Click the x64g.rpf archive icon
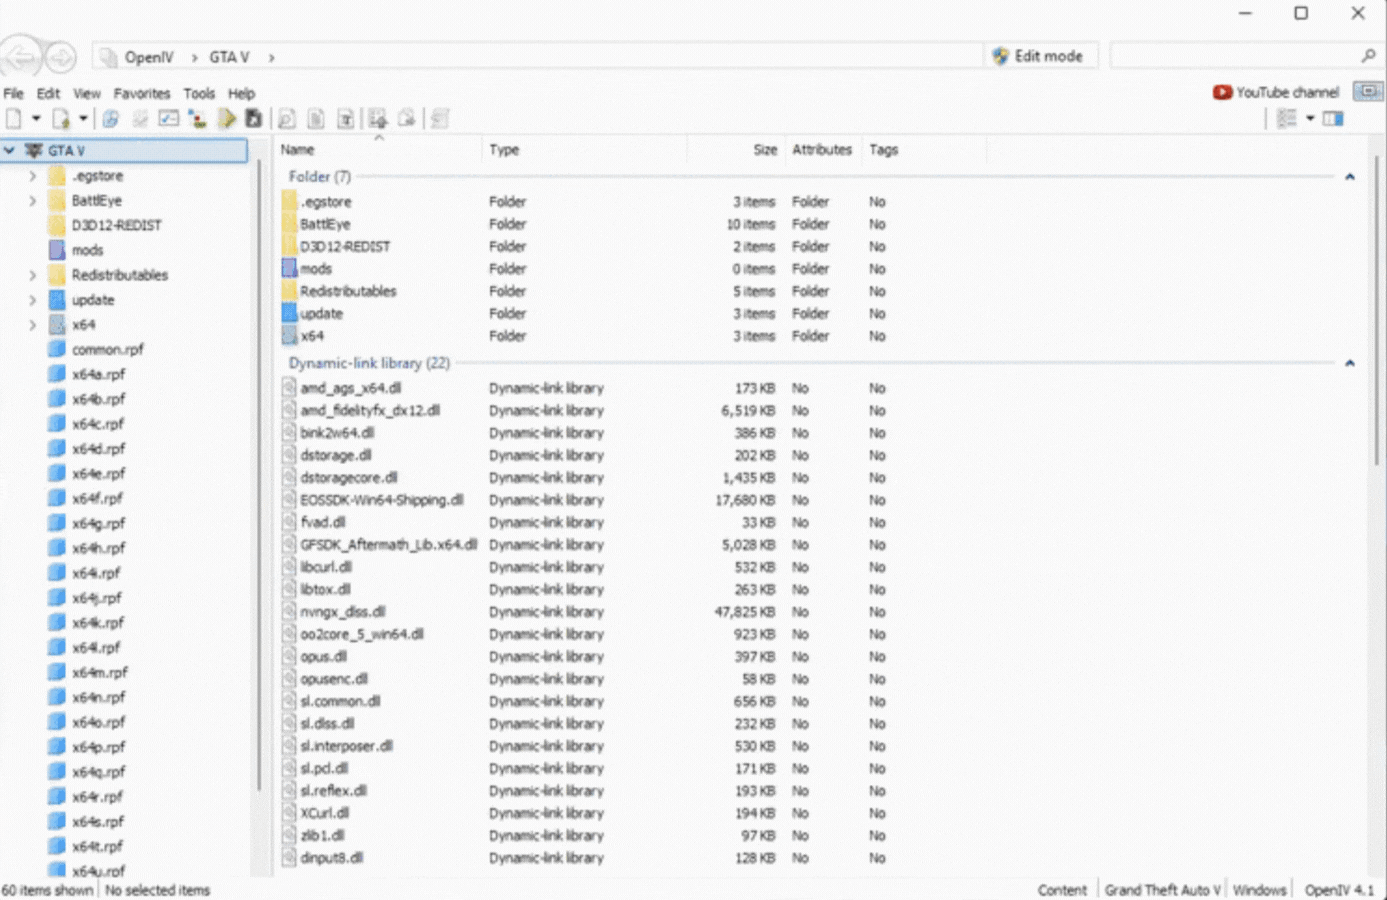This screenshot has height=900, width=1387. click(57, 523)
